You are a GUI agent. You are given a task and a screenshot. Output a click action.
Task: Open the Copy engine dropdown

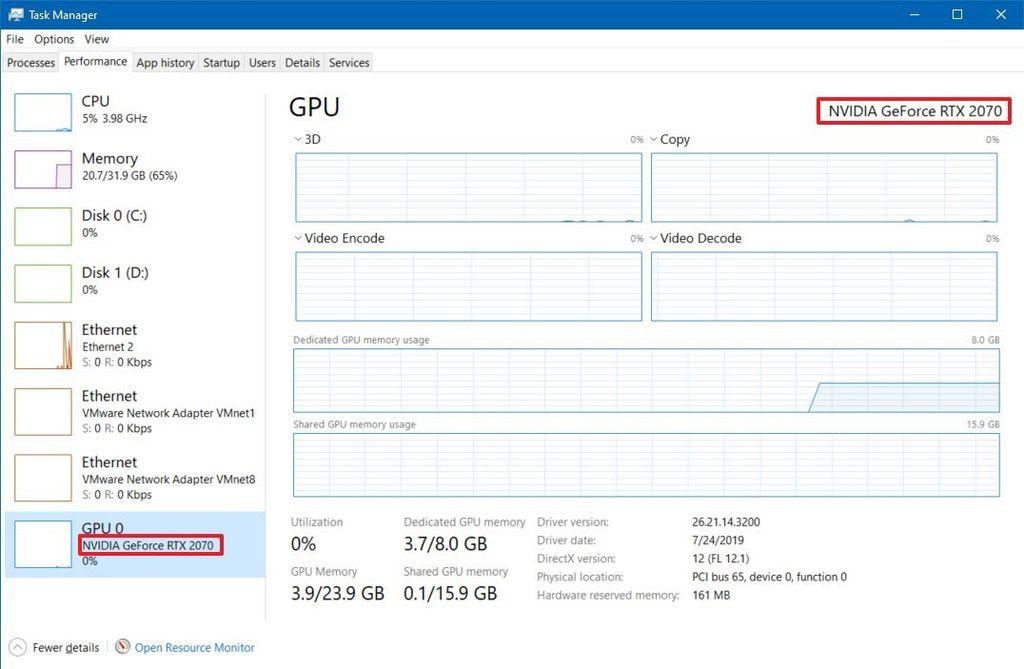tap(652, 139)
